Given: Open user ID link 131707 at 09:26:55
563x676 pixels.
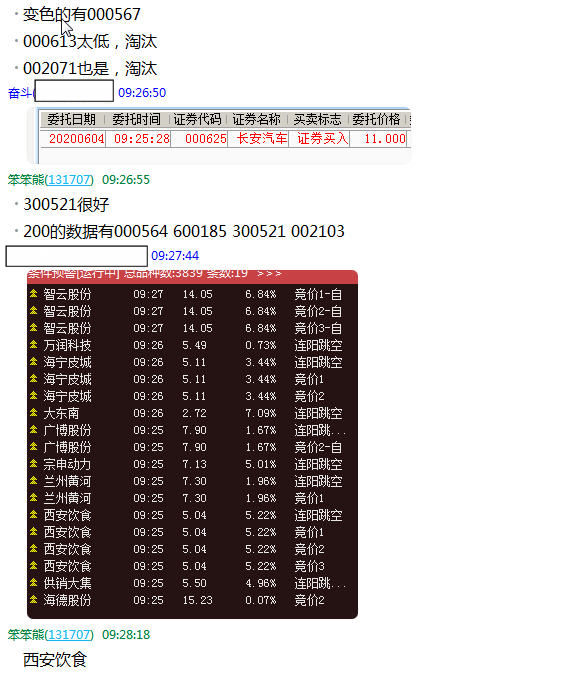Looking at the screenshot, I should (69, 179).
